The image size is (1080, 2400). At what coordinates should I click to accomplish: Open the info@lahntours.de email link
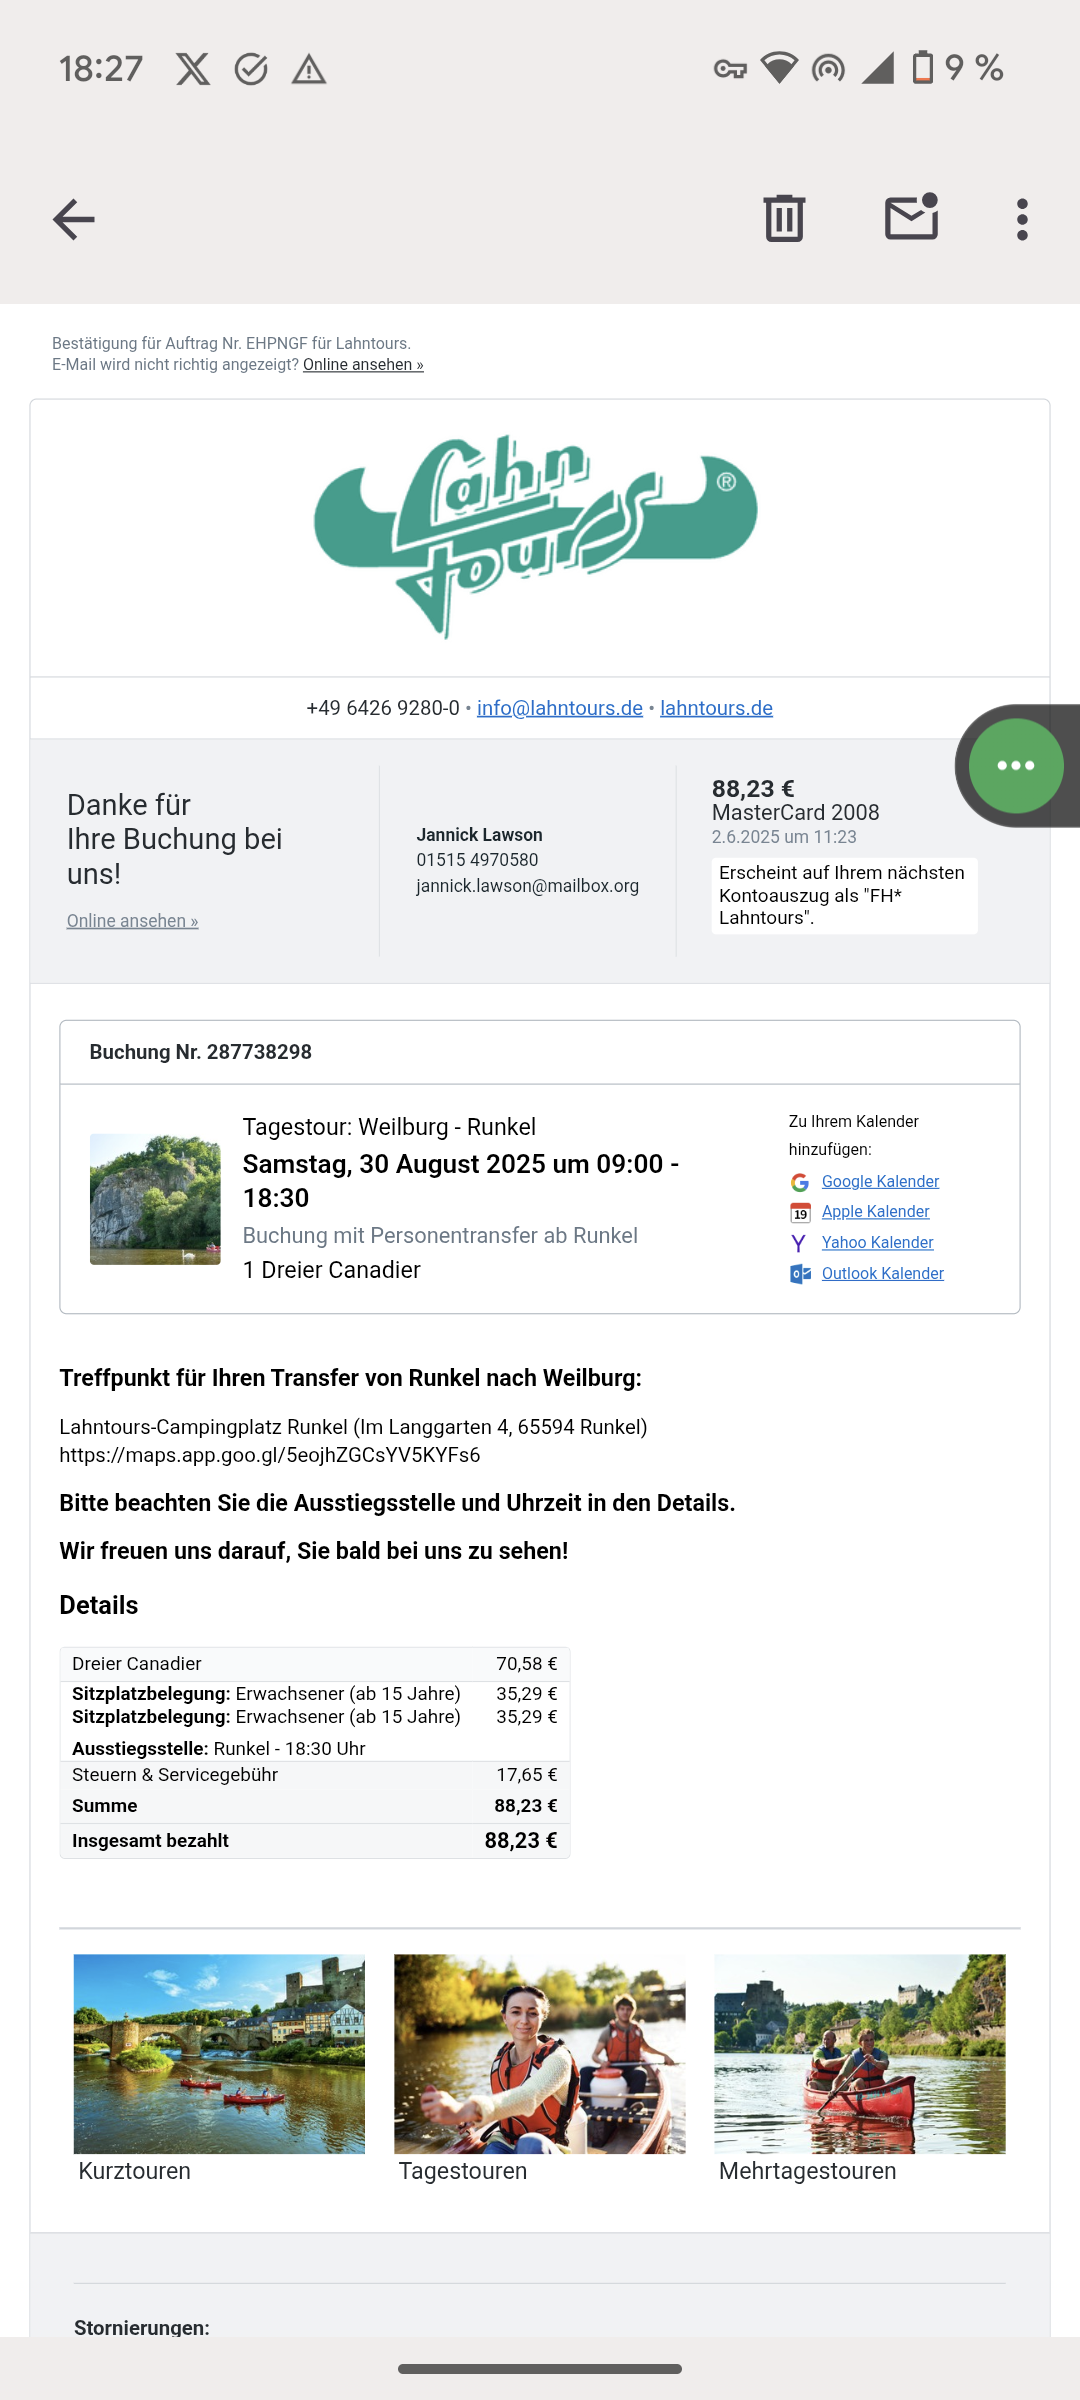coord(559,708)
